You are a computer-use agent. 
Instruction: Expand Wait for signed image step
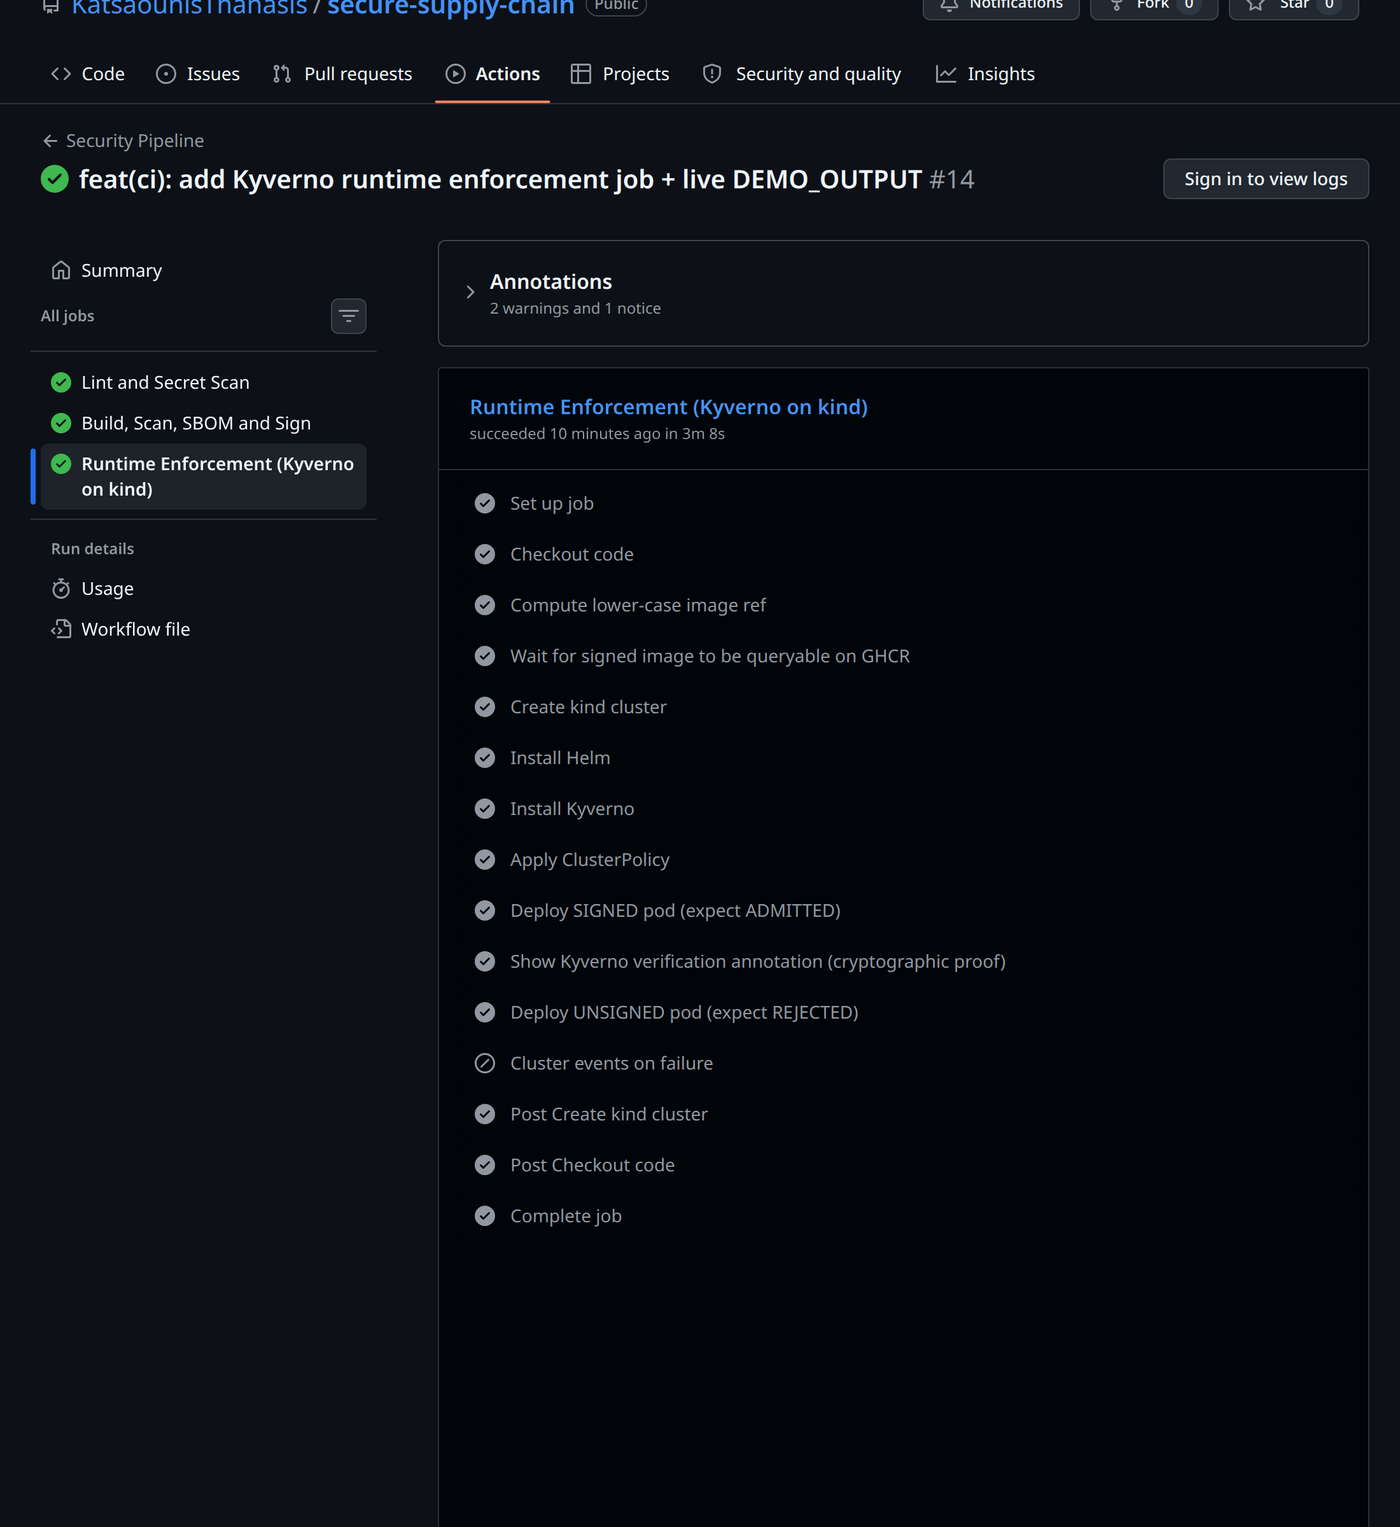[x=903, y=656]
